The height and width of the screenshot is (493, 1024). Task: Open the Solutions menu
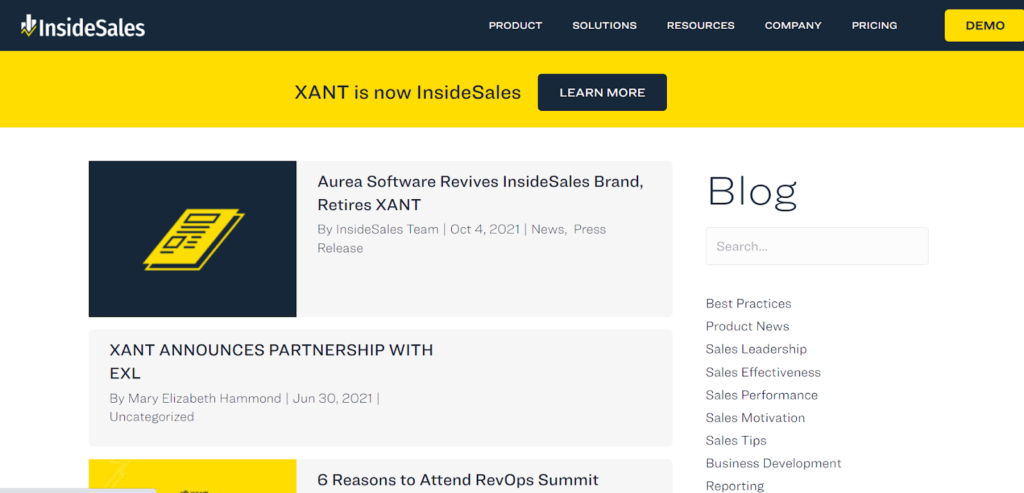(604, 26)
